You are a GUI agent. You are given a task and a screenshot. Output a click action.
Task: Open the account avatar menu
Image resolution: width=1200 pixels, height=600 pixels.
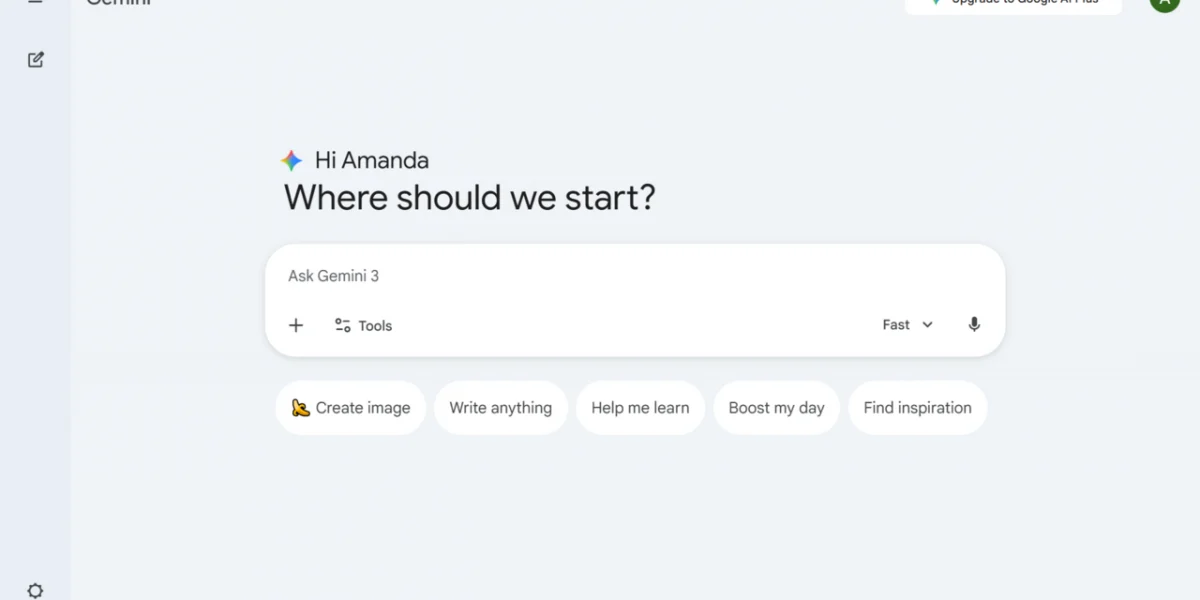(x=1164, y=3)
